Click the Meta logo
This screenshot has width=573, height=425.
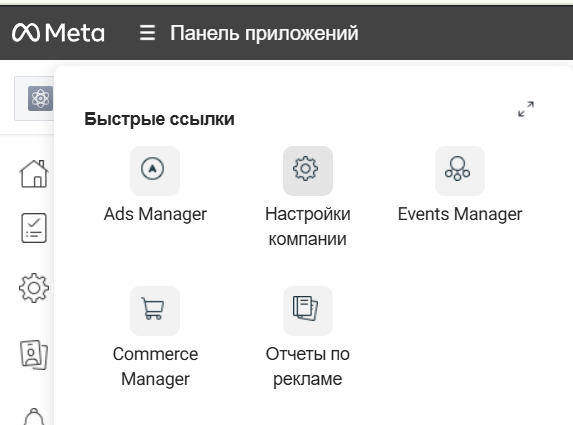pyautogui.click(x=58, y=33)
